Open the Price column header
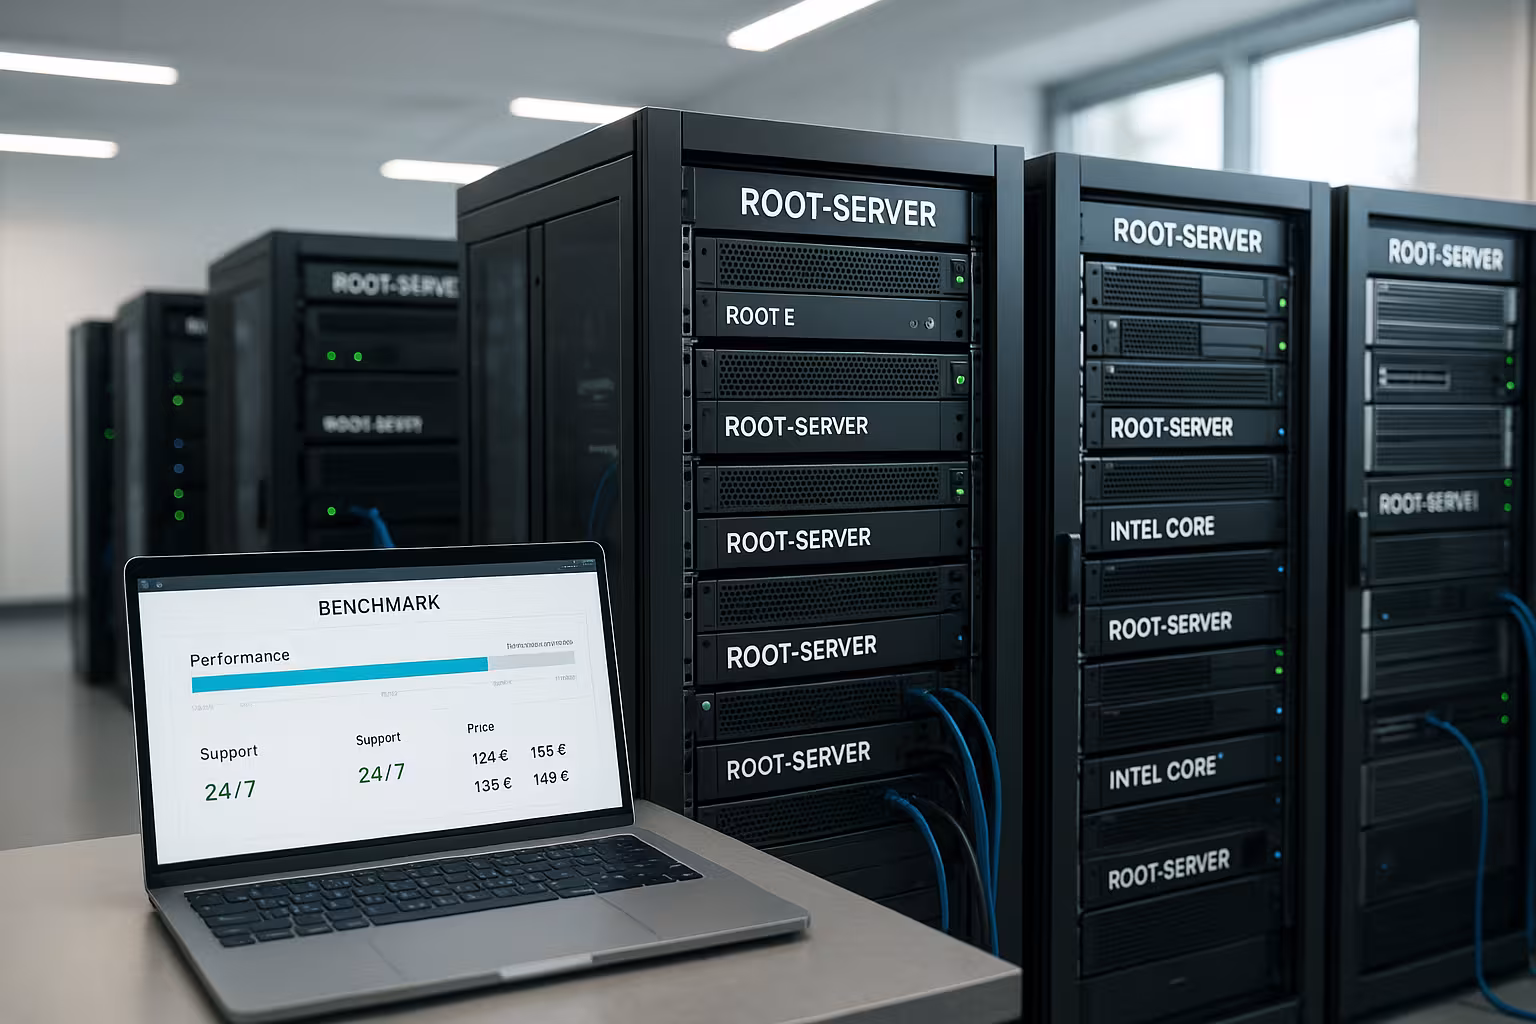 [x=480, y=727]
